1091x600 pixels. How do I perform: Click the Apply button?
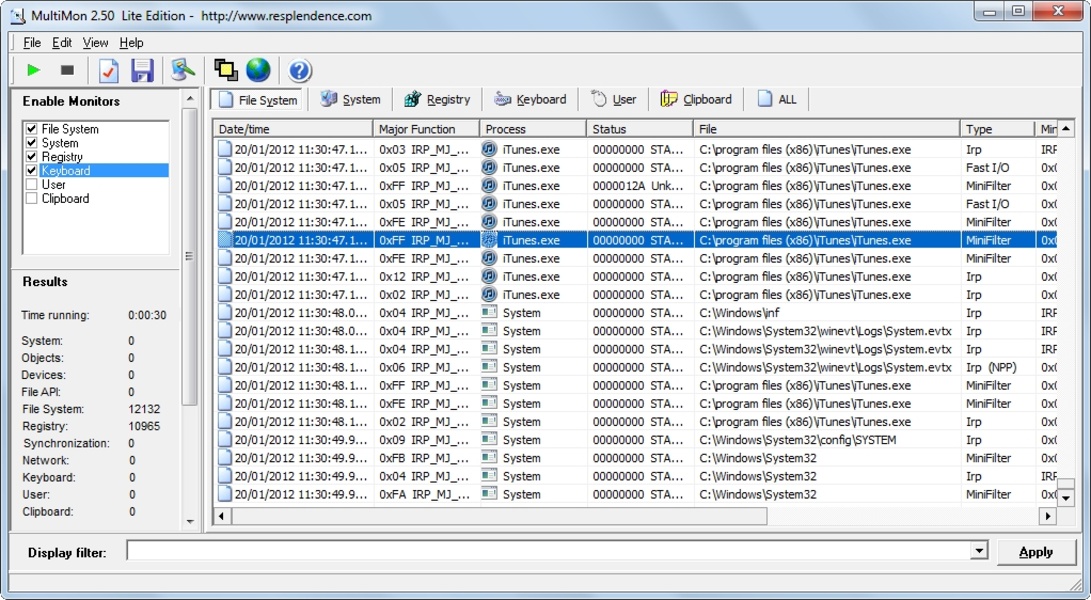1036,552
